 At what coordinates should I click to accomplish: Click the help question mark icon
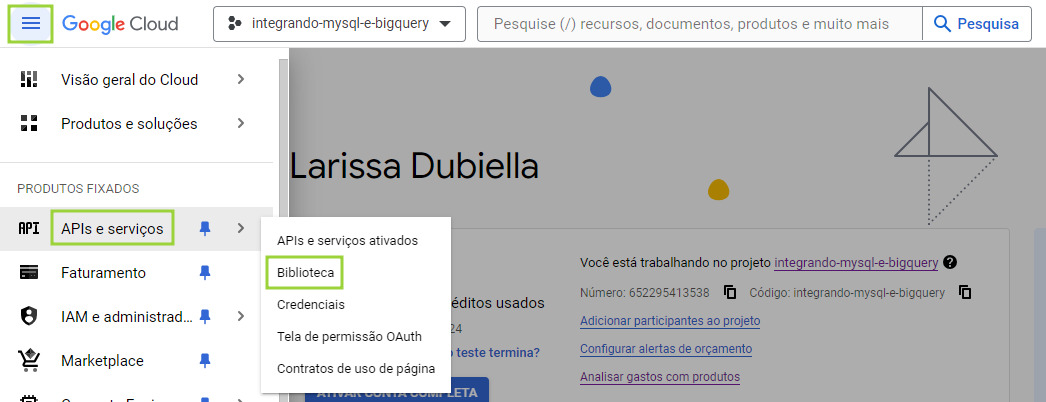coord(951,263)
